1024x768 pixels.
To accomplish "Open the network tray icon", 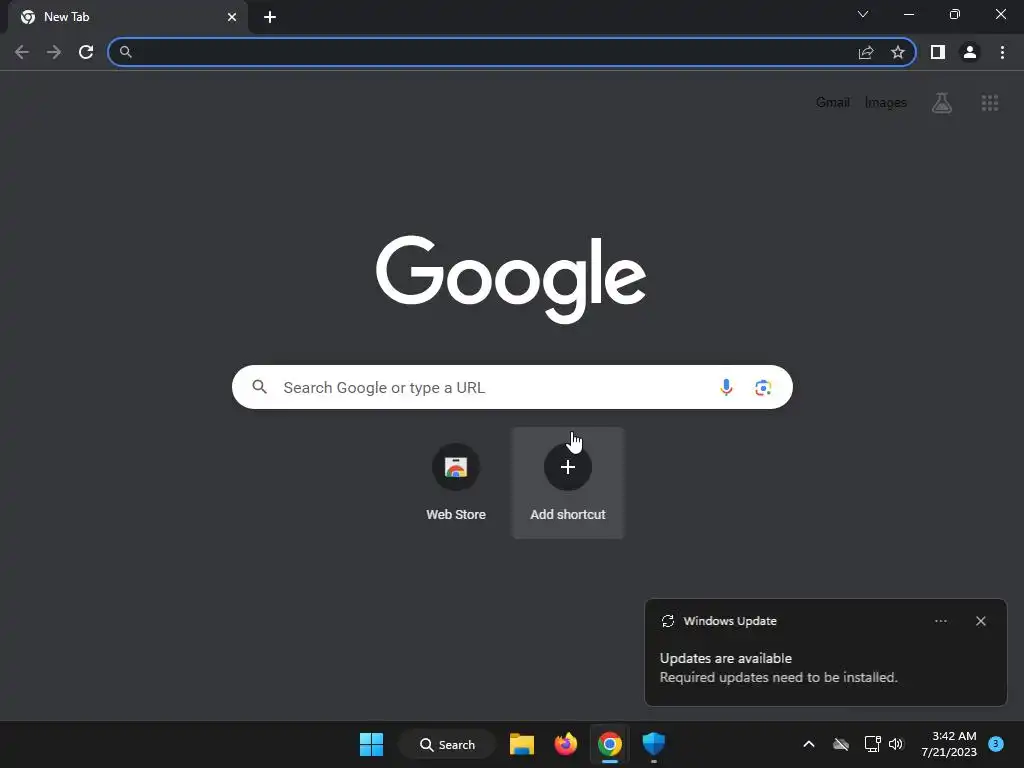I will (872, 744).
